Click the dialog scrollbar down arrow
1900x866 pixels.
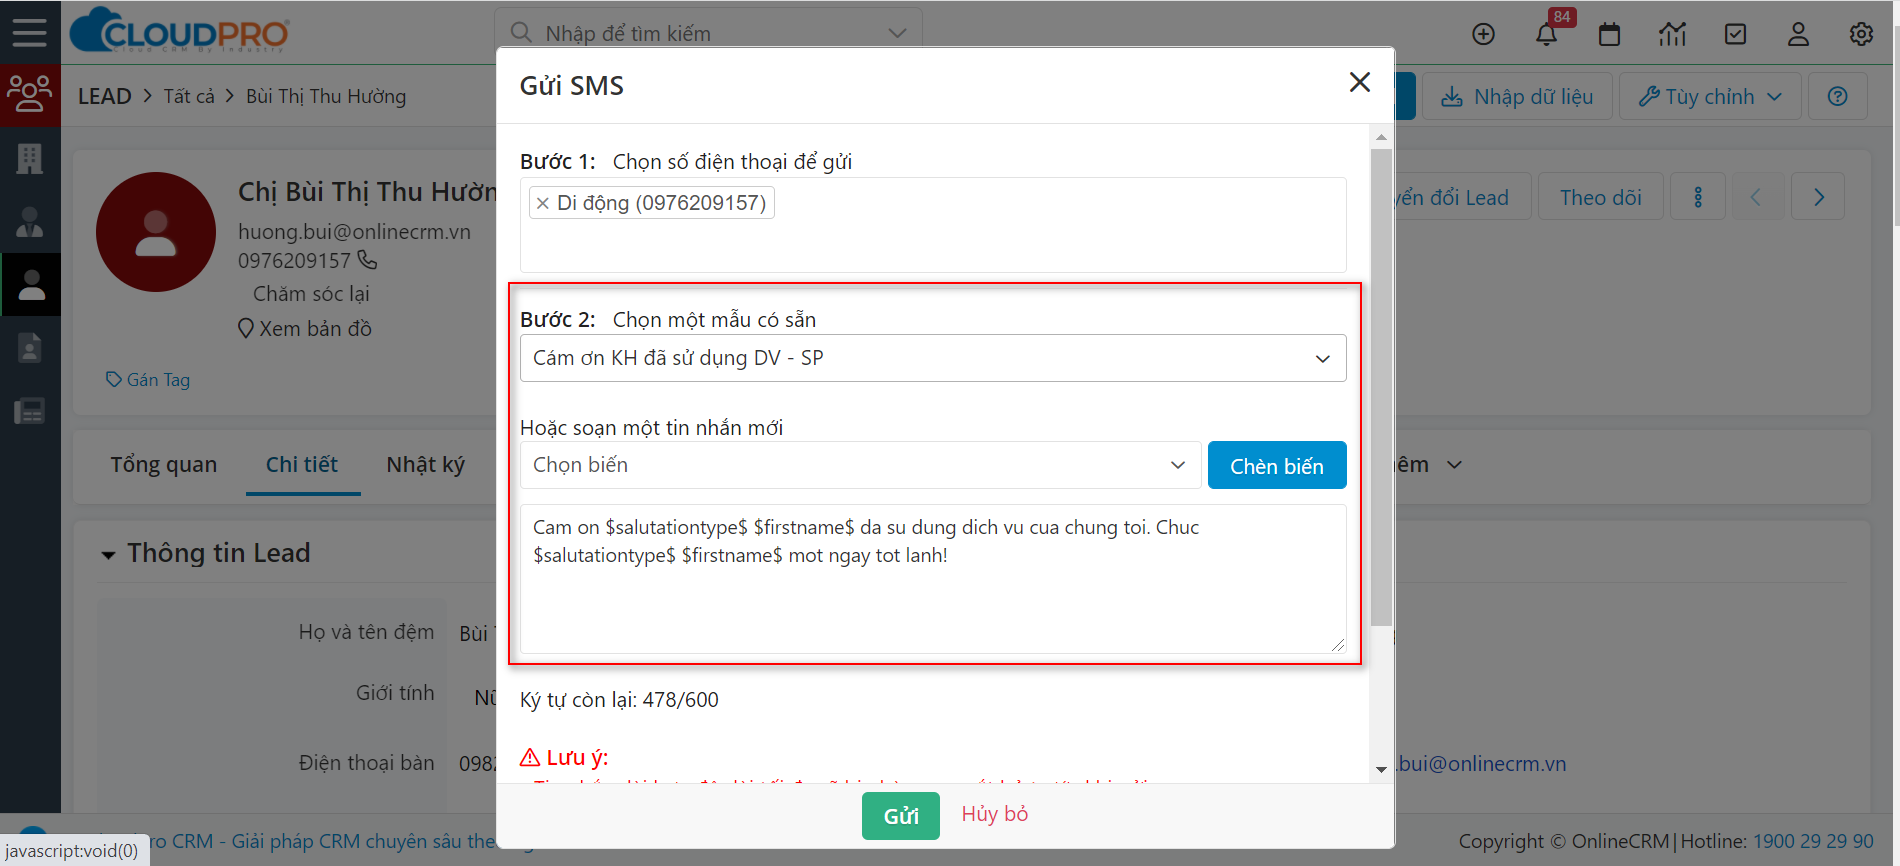pyautogui.click(x=1381, y=769)
